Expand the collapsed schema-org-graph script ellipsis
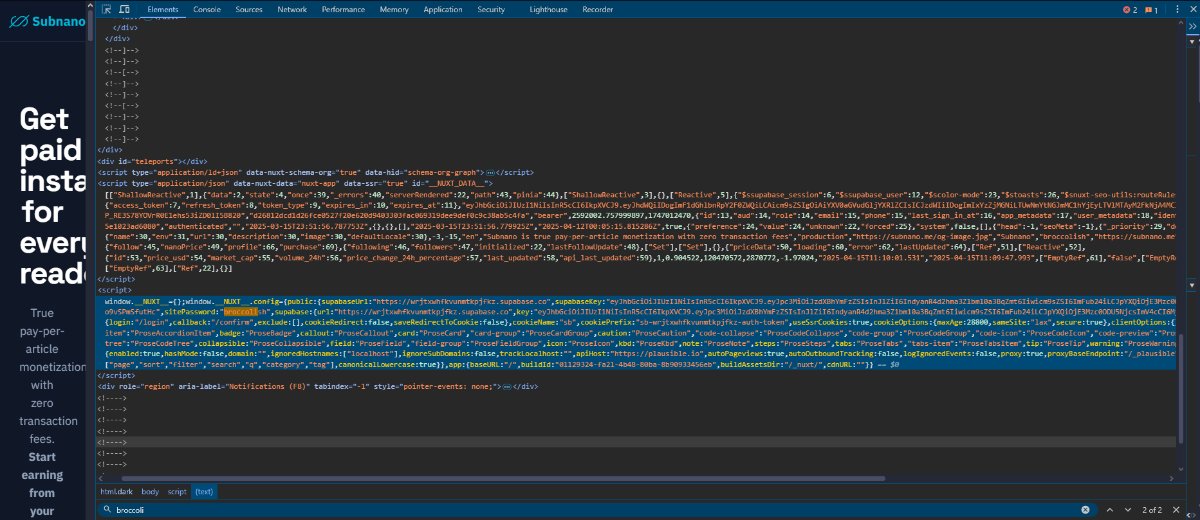 (492, 172)
